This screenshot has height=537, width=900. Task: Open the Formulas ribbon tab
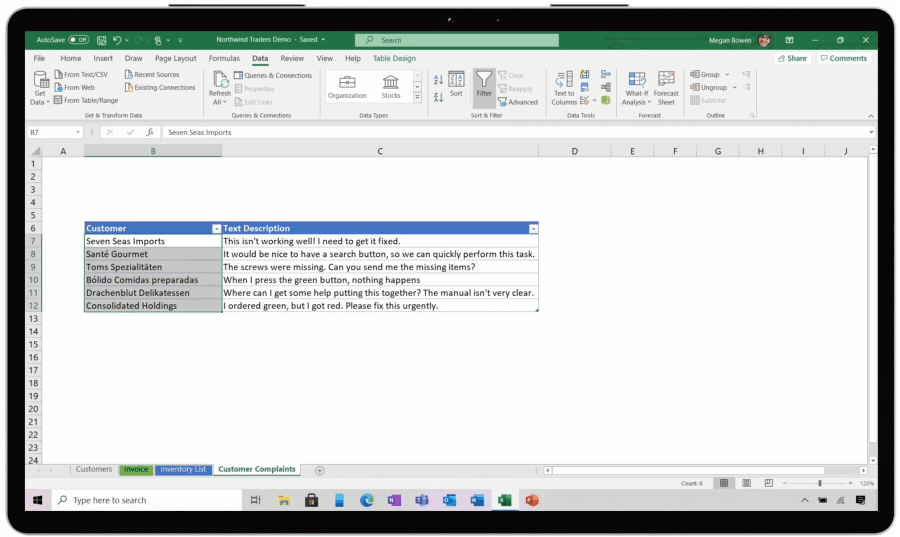224,58
